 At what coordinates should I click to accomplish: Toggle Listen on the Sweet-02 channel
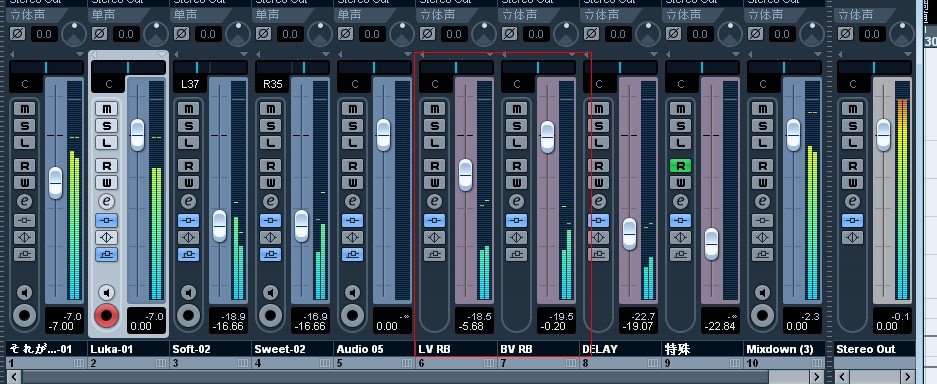click(271, 143)
